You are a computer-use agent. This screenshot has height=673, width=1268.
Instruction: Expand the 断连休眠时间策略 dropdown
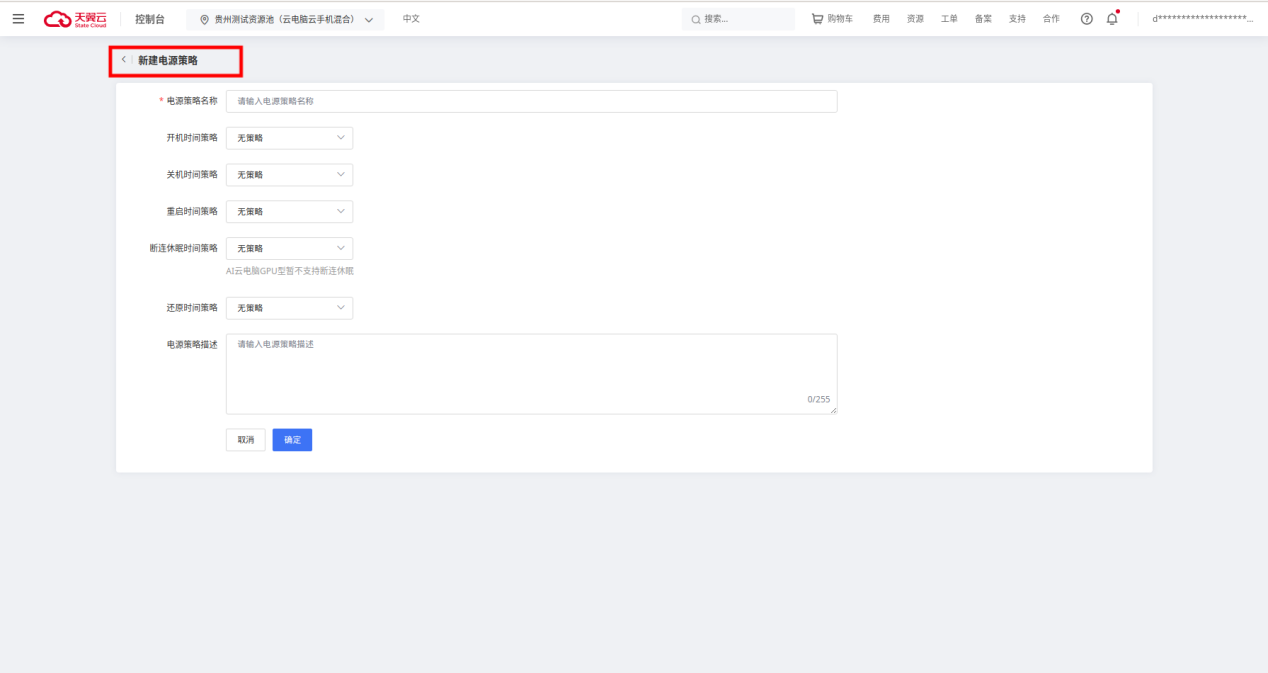pyautogui.click(x=289, y=249)
